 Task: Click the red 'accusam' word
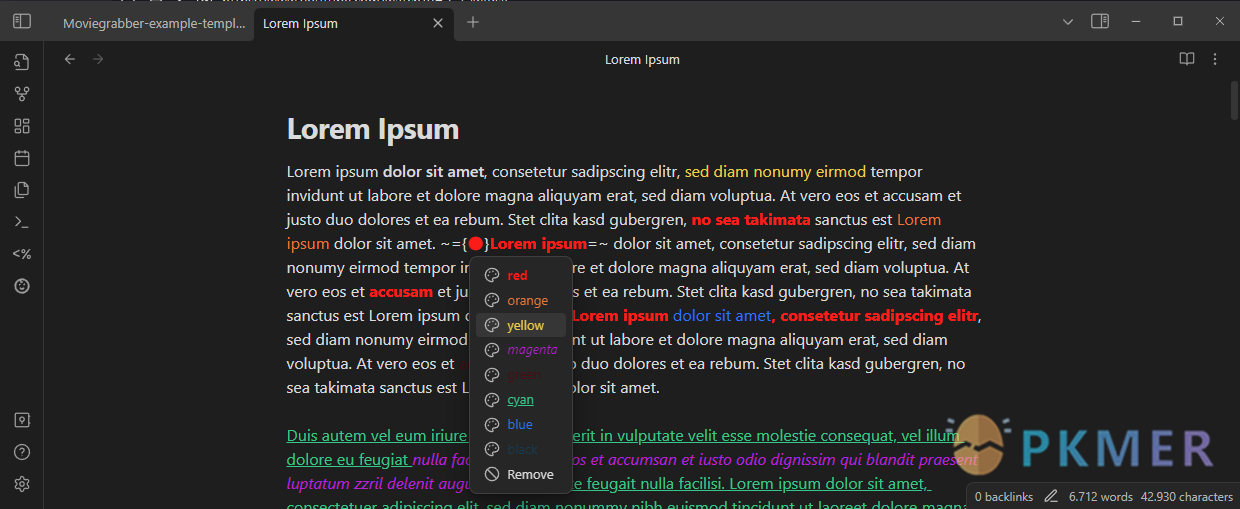click(401, 292)
